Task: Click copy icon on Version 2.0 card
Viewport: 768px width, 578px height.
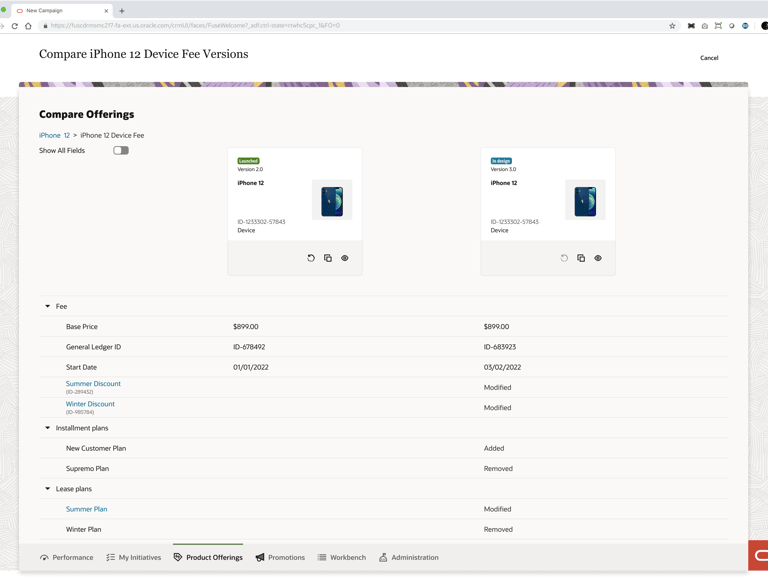Action: [x=328, y=258]
